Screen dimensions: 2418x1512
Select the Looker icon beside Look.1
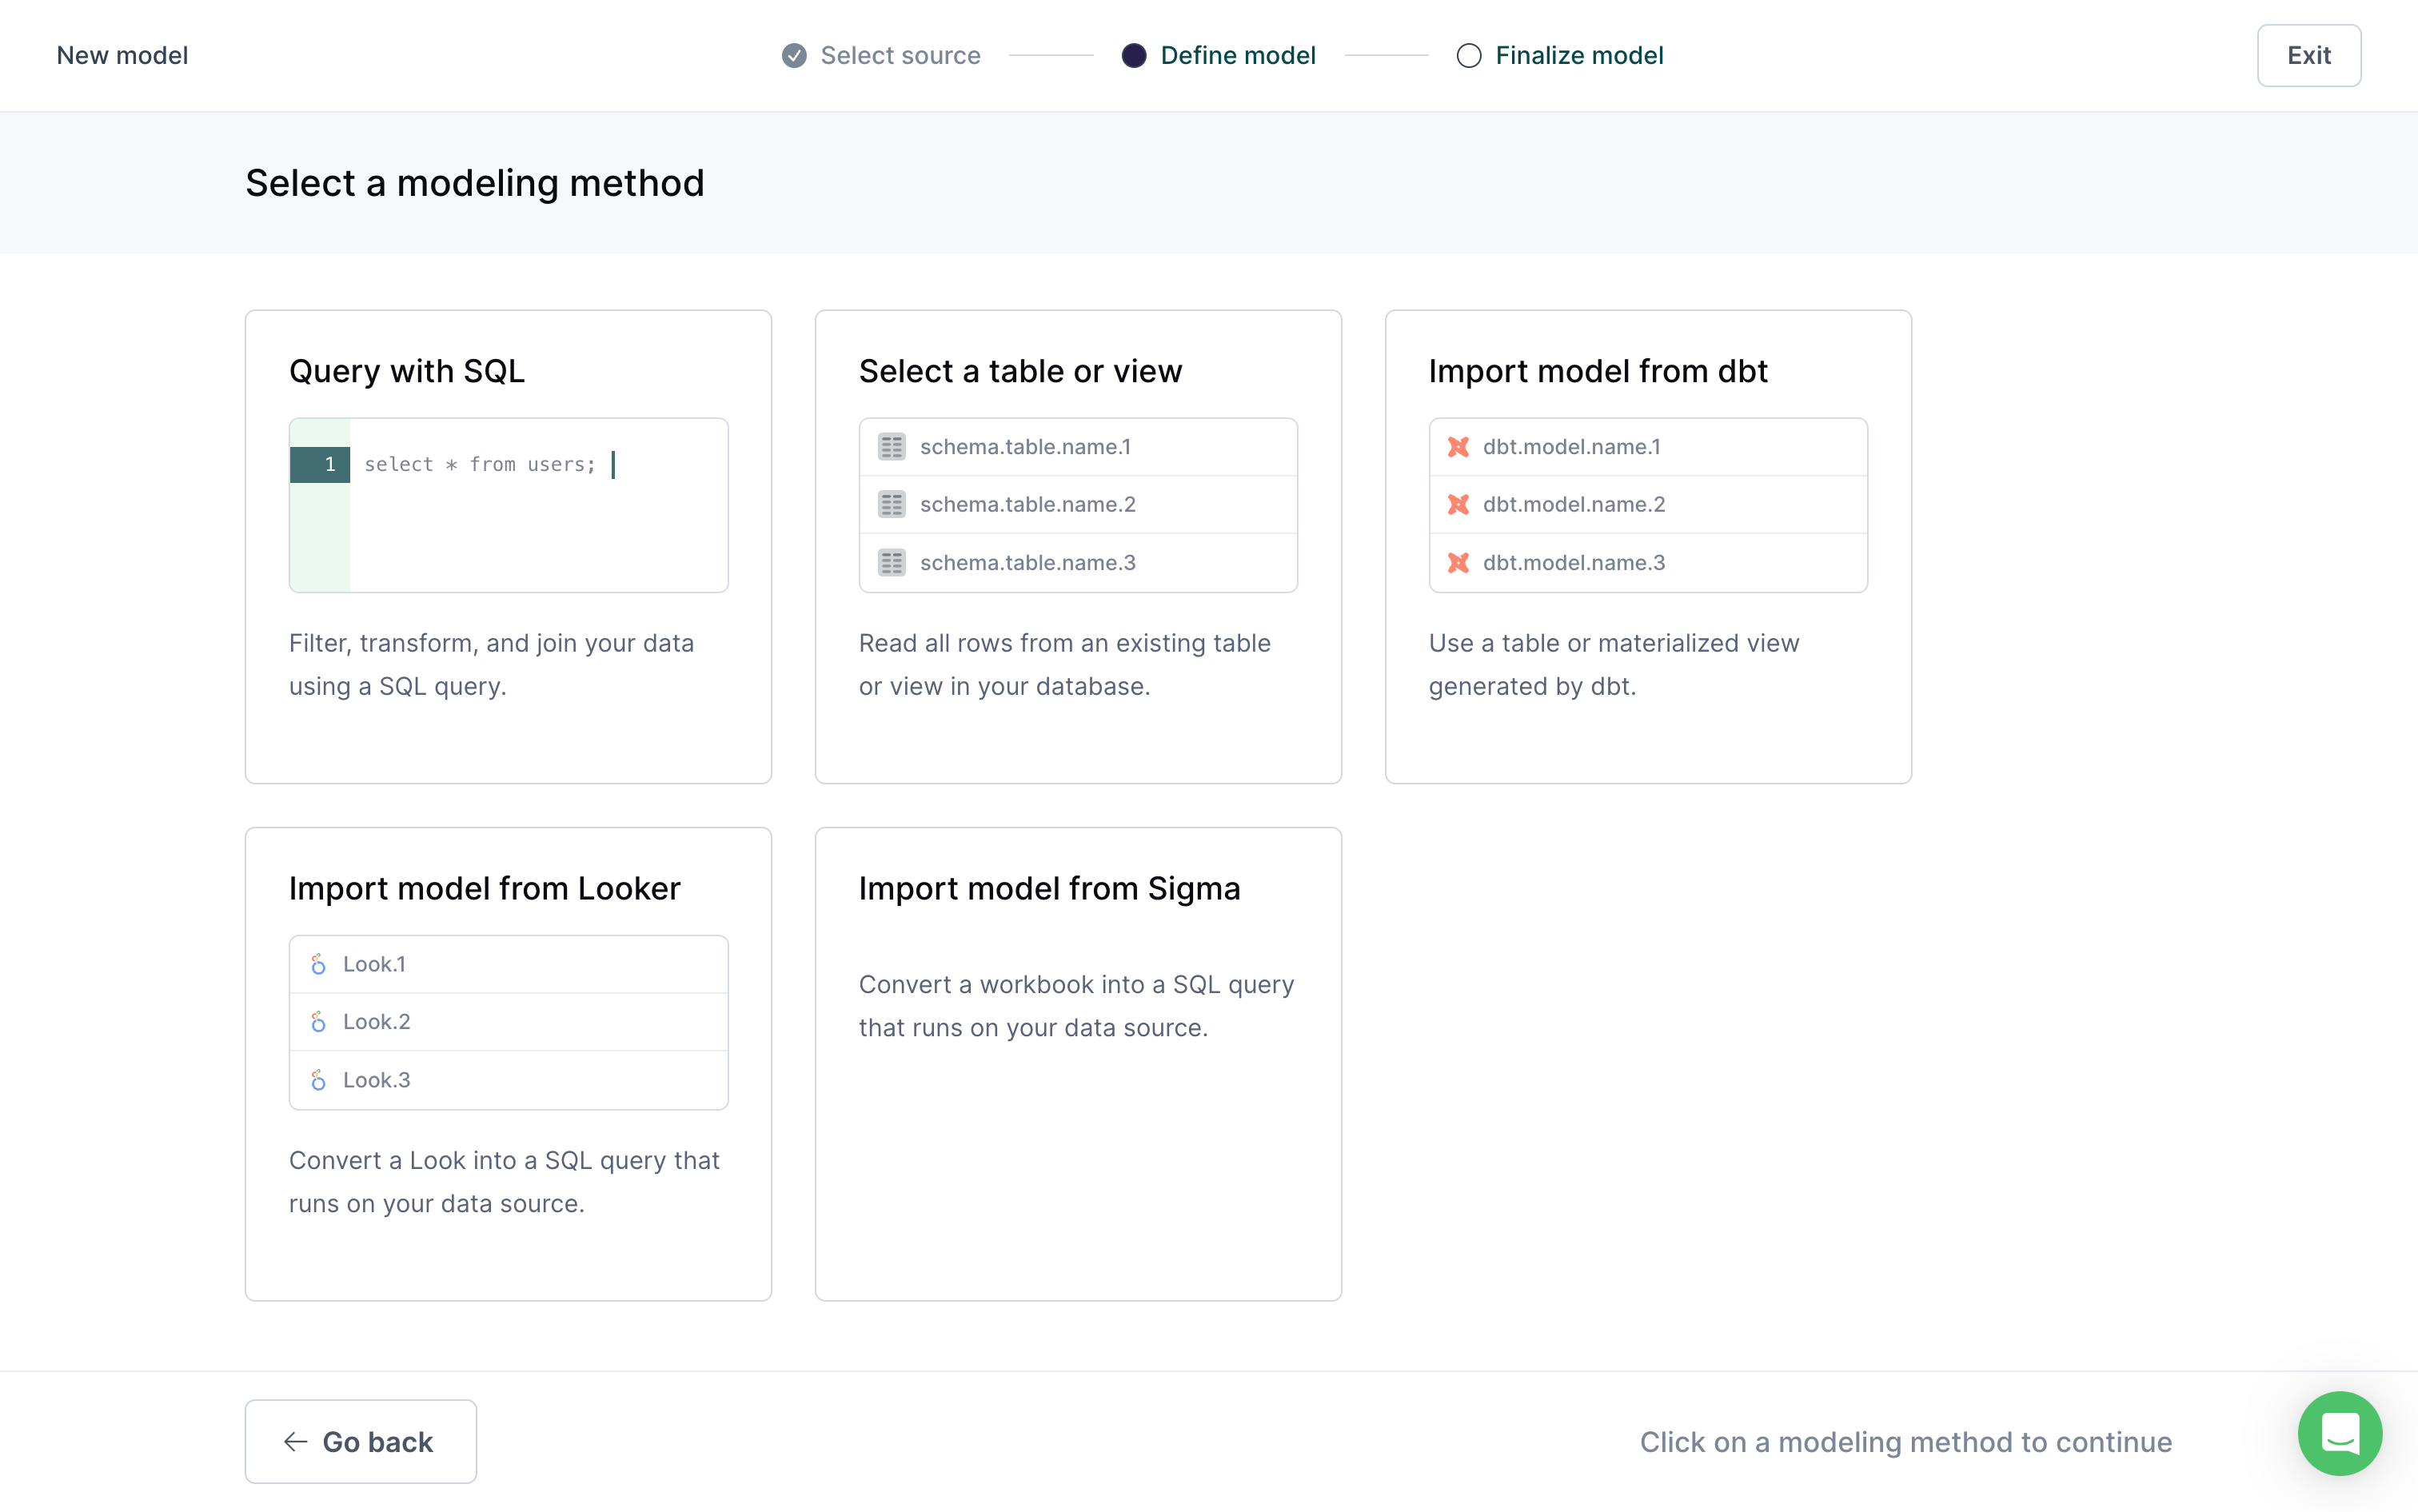pos(318,964)
